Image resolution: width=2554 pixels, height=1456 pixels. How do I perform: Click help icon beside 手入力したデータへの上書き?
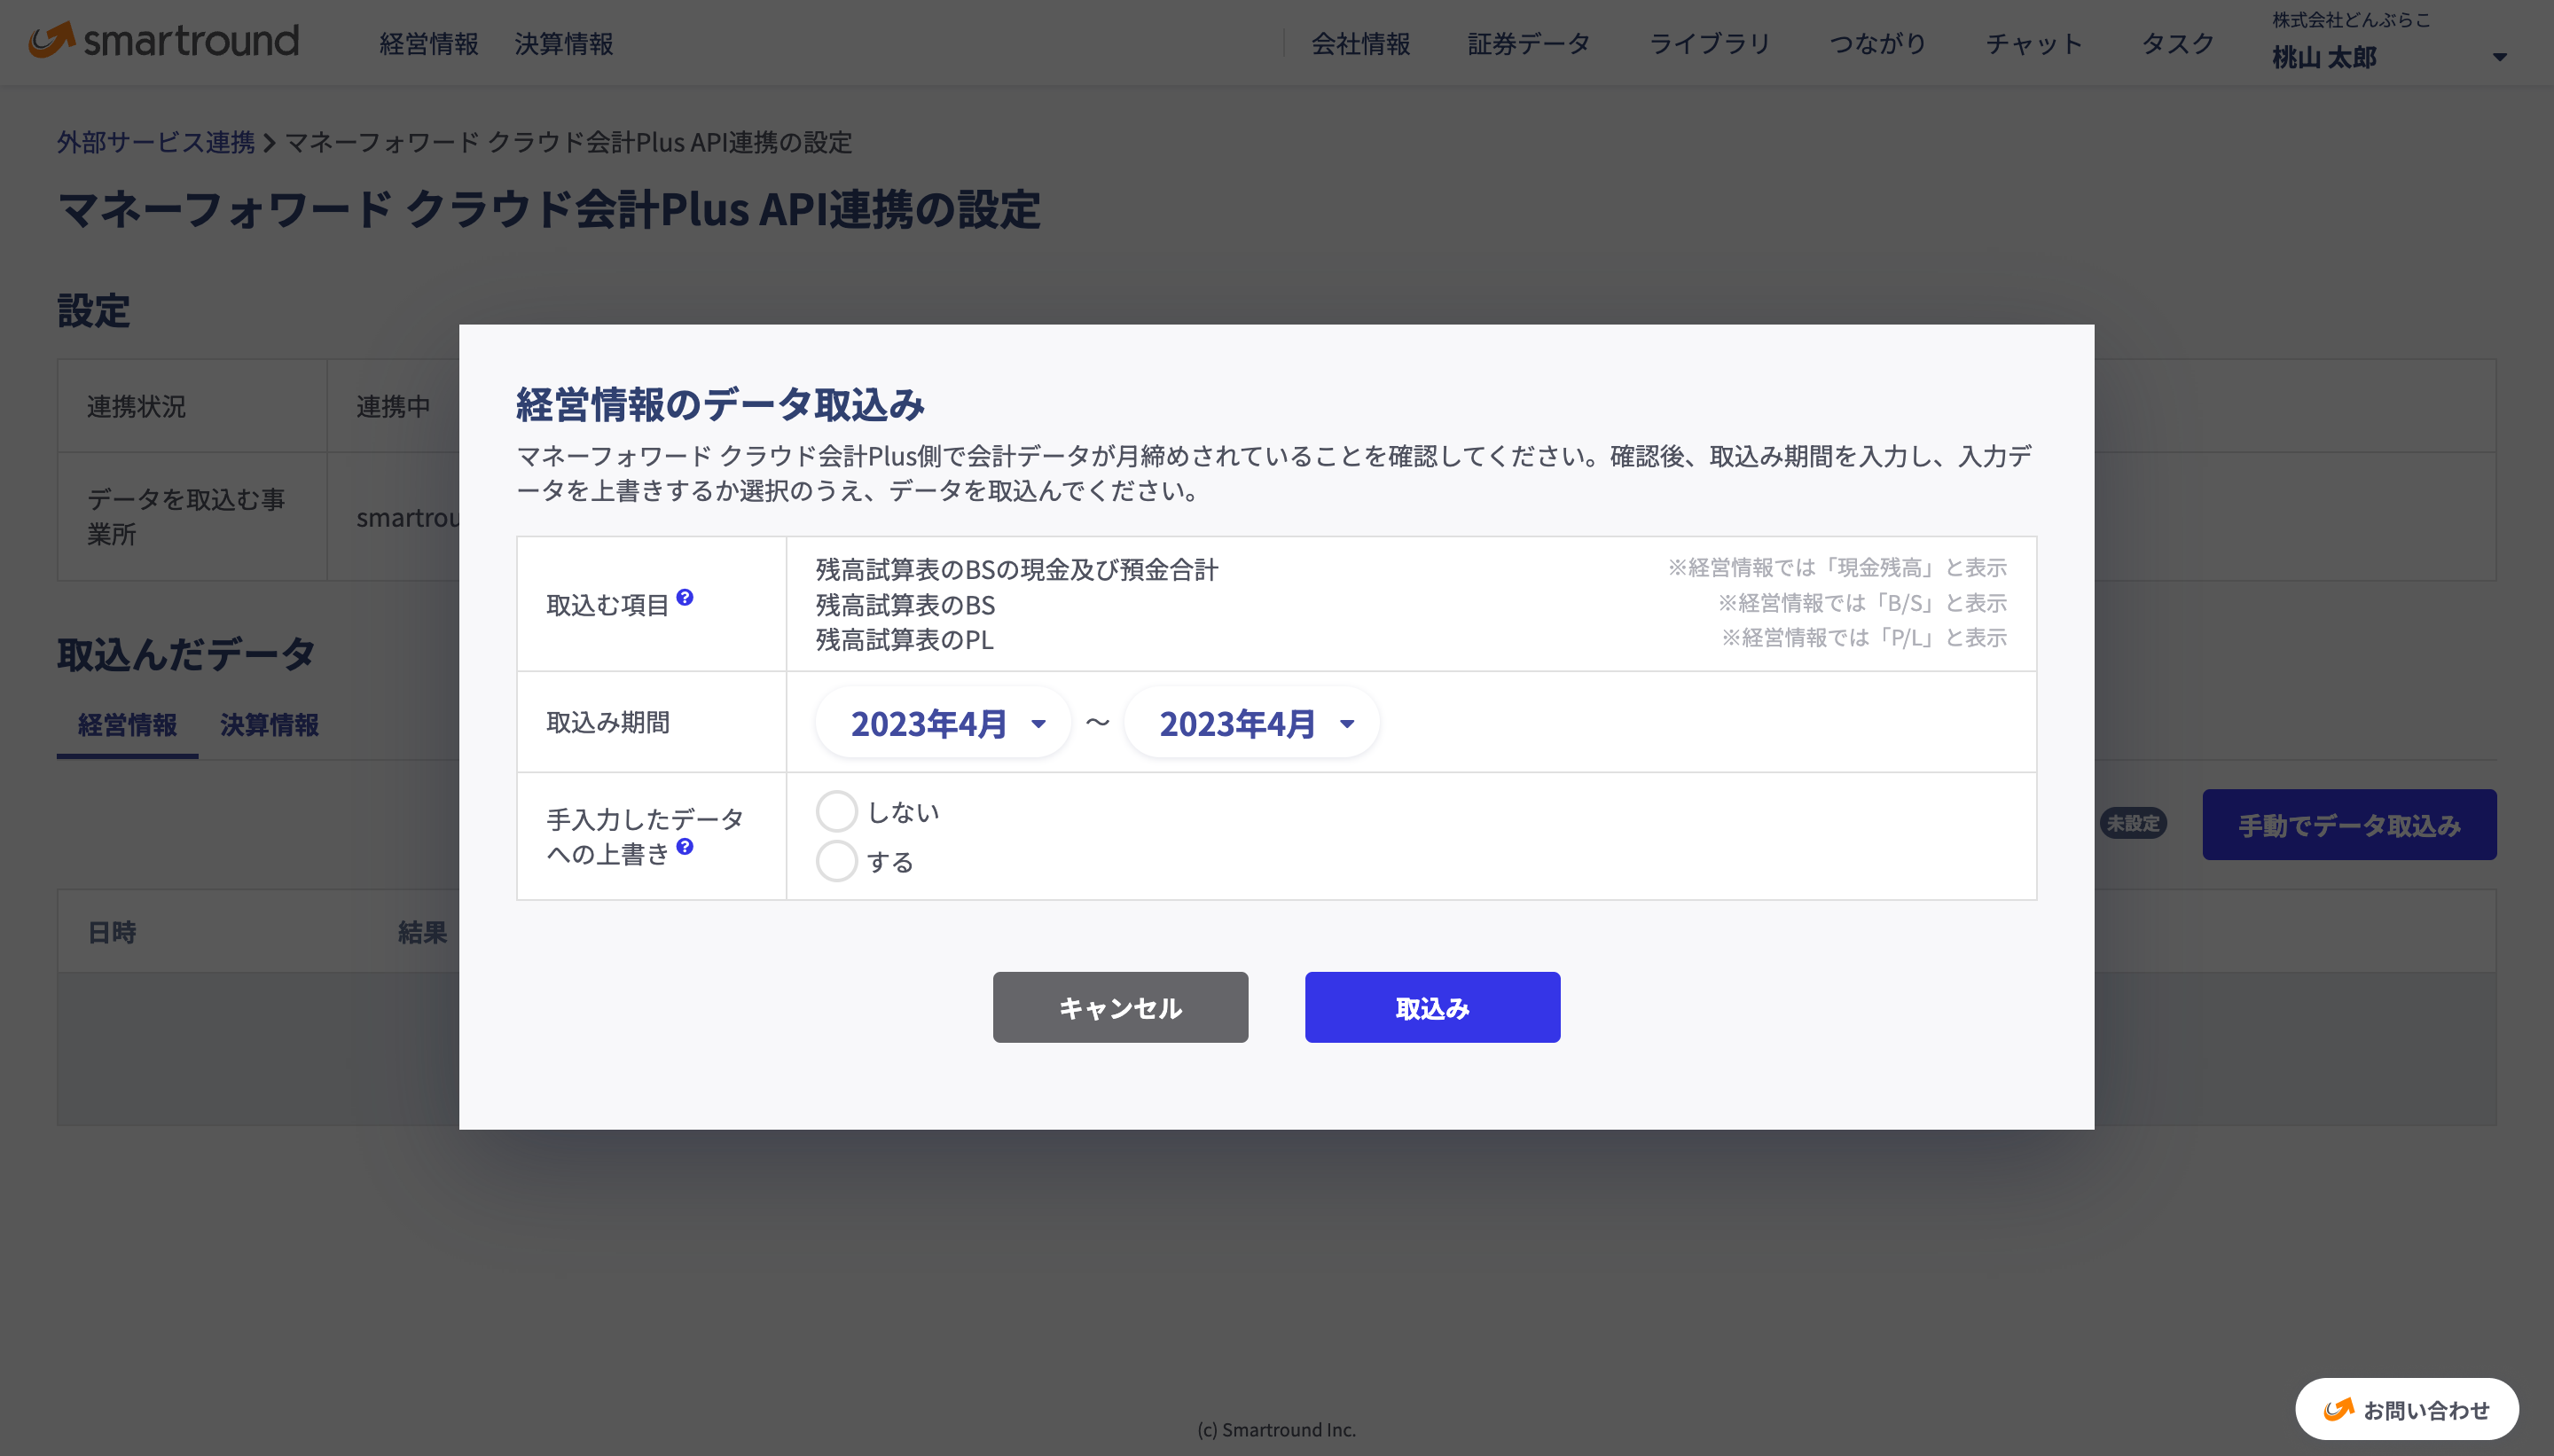pyautogui.click(x=685, y=846)
